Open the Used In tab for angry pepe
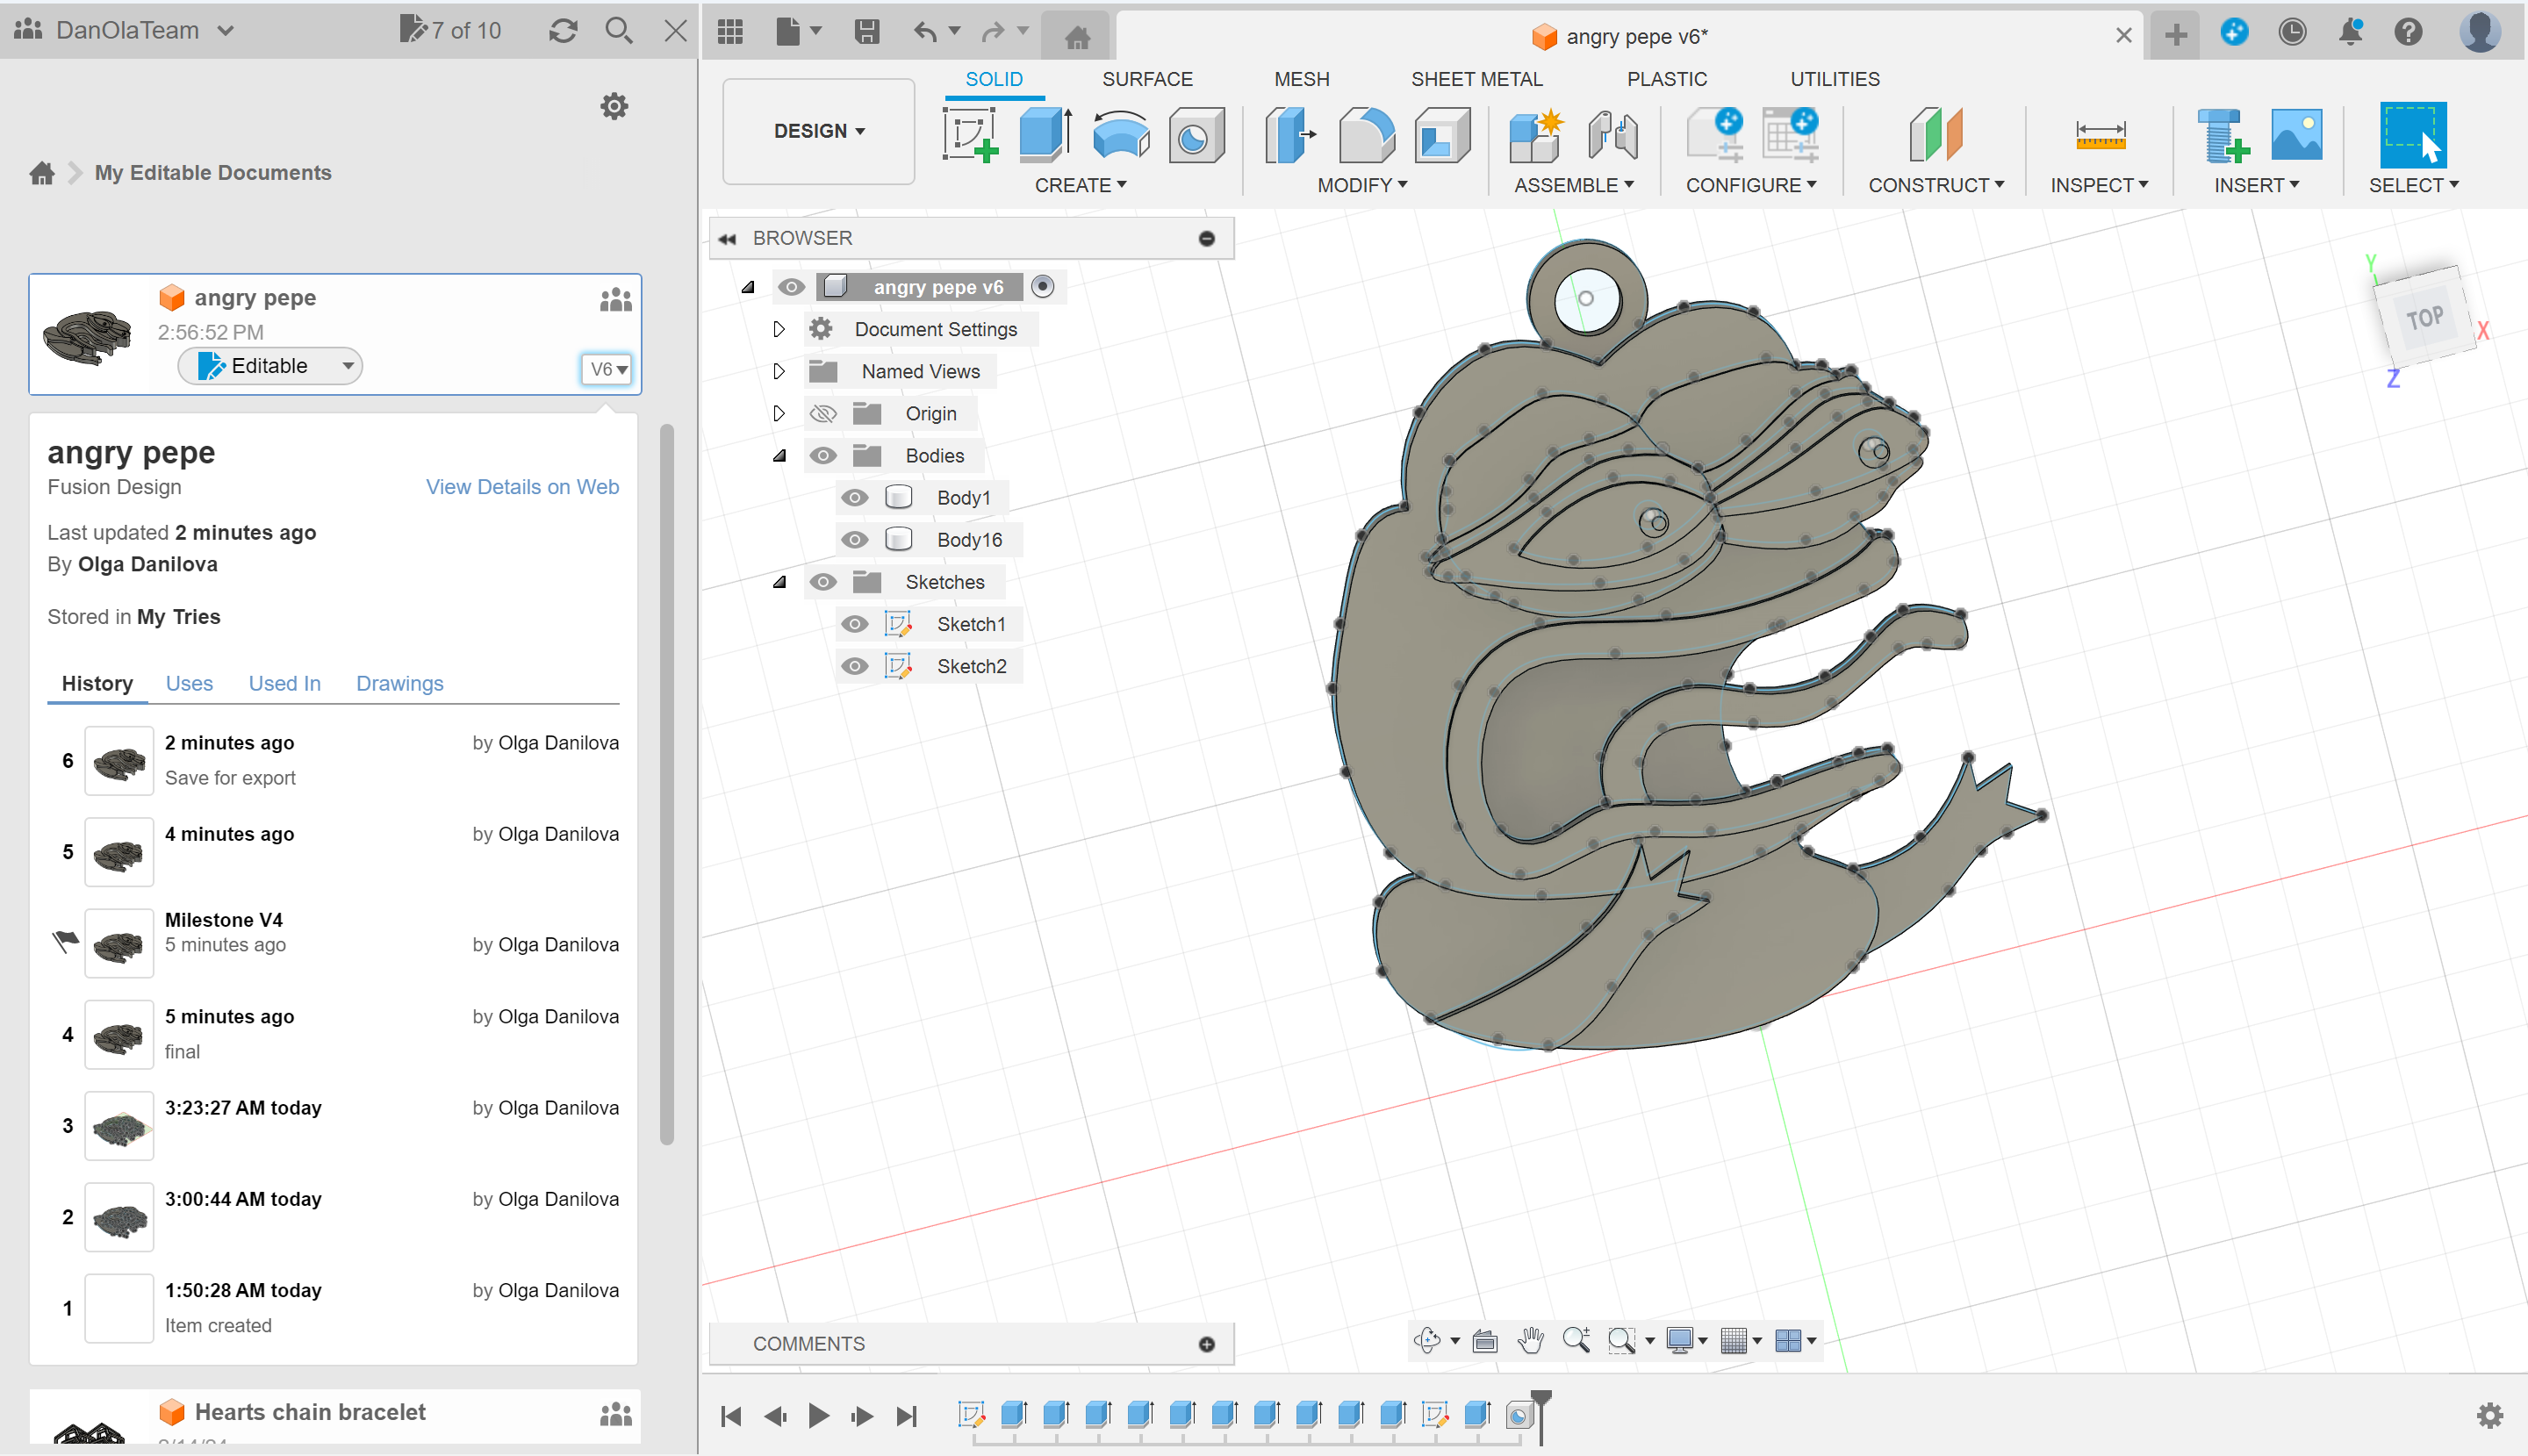Image resolution: width=2528 pixels, height=1456 pixels. [x=284, y=683]
